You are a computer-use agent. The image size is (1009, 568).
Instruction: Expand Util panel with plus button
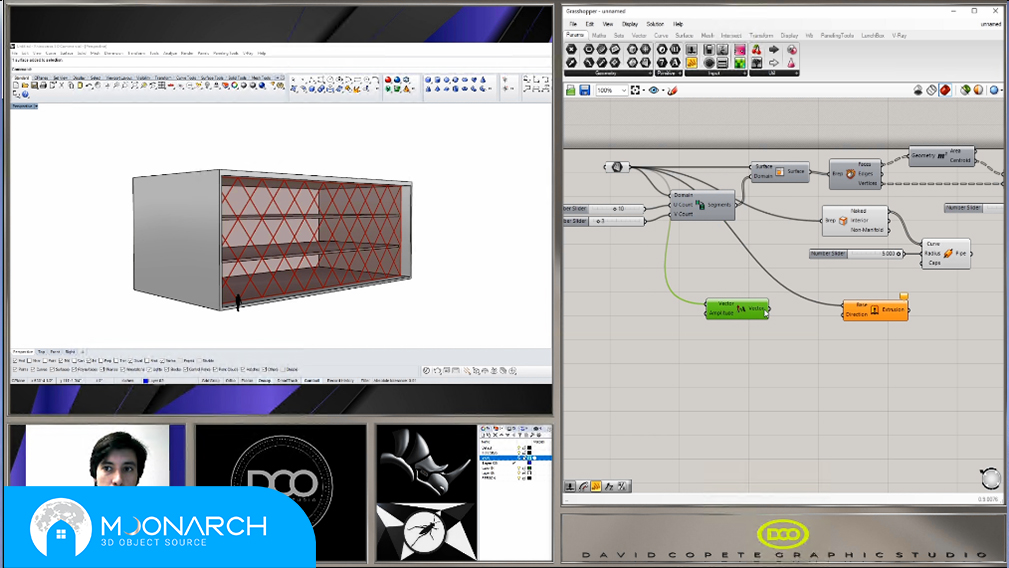pos(797,73)
